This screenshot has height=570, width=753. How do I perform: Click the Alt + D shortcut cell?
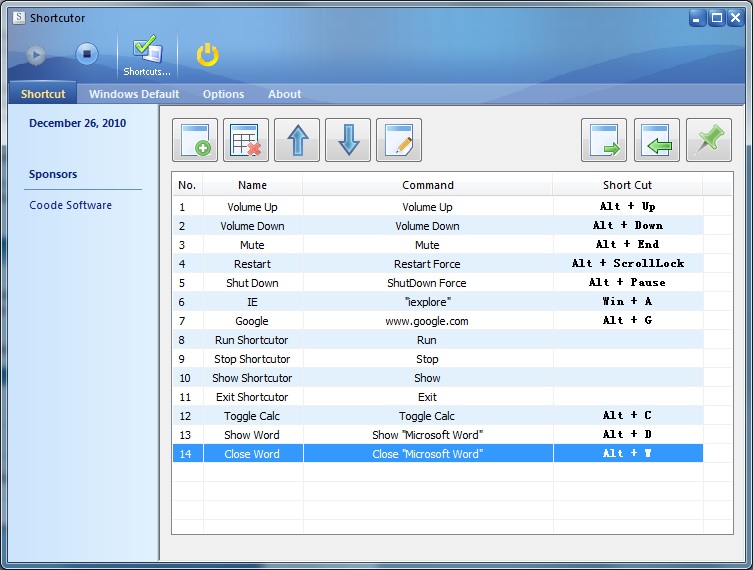pyautogui.click(x=628, y=435)
